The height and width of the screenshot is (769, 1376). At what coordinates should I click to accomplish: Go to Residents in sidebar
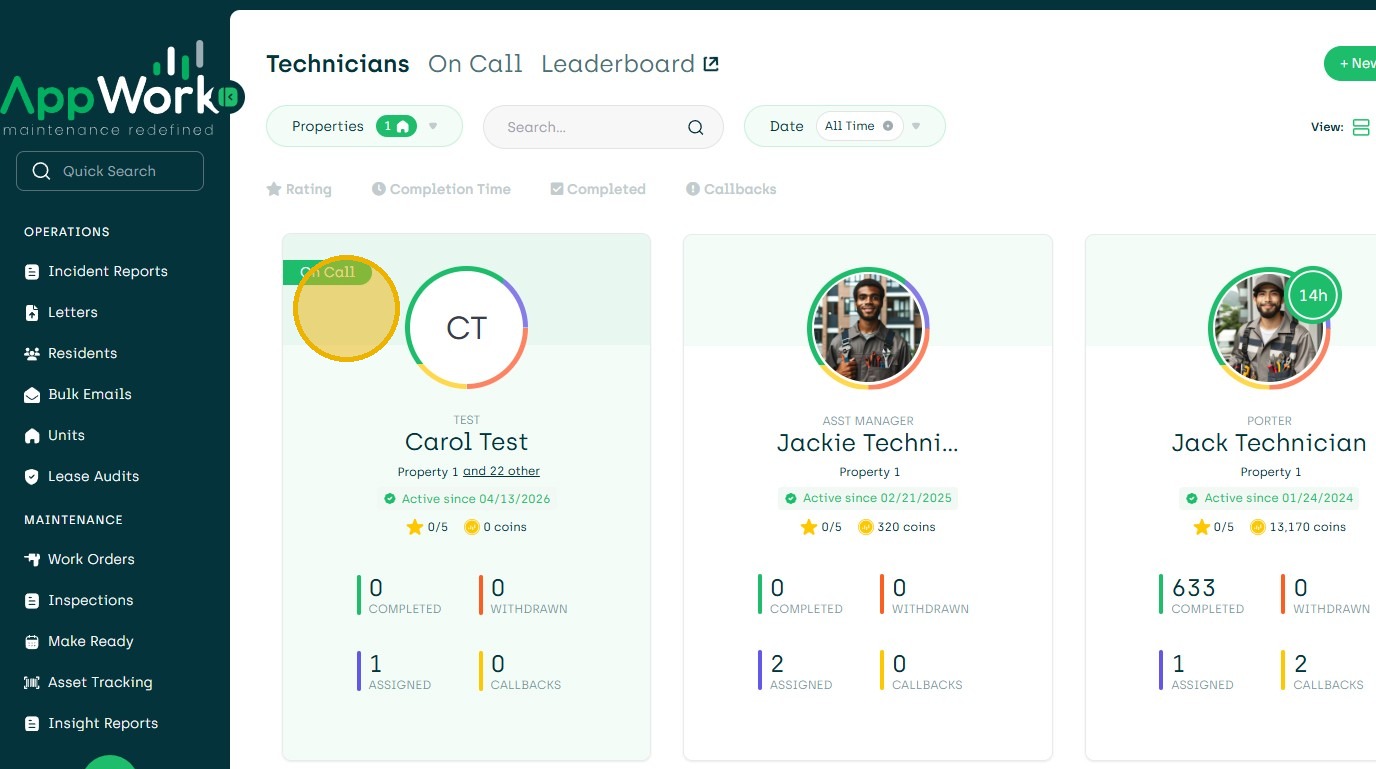(x=70, y=353)
